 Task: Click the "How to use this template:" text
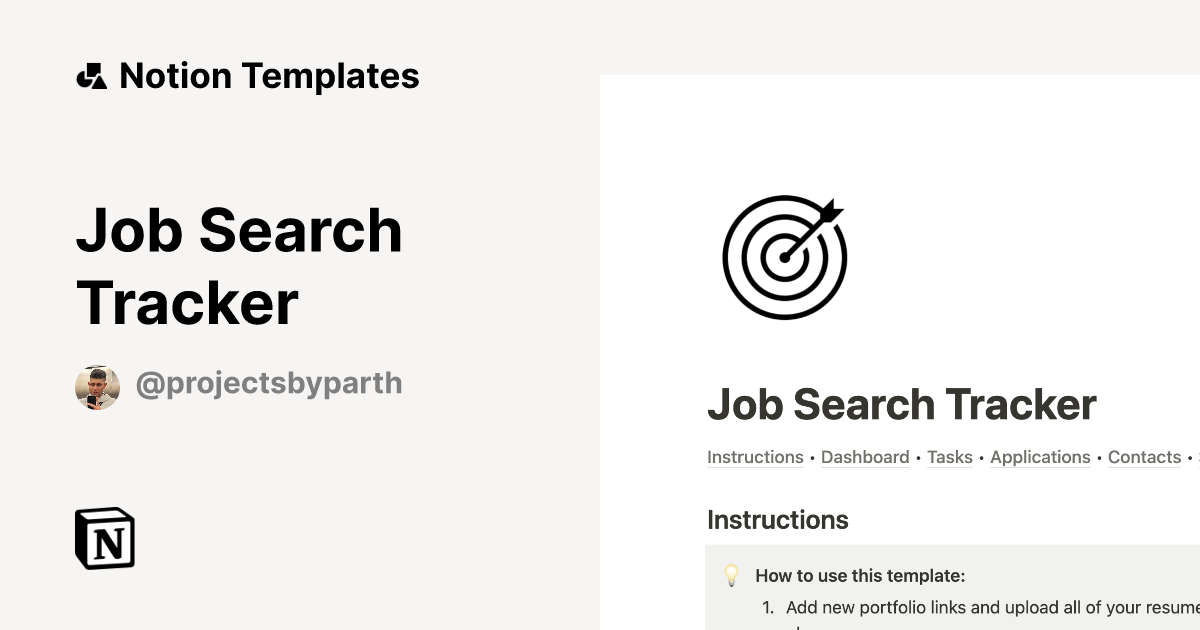click(x=860, y=575)
